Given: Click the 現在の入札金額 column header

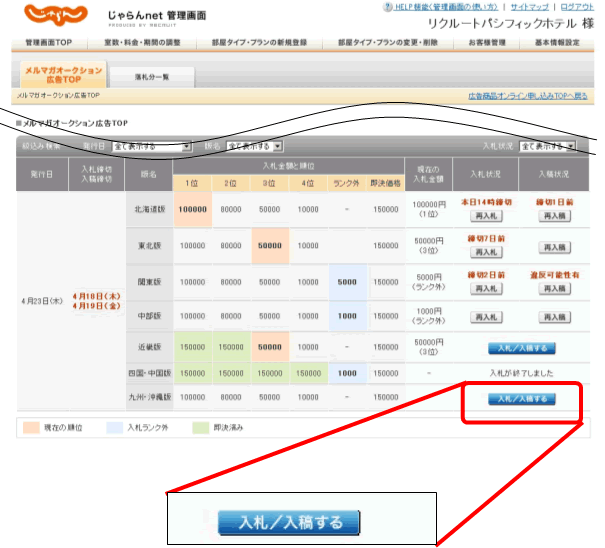Looking at the screenshot, I should (428, 174).
